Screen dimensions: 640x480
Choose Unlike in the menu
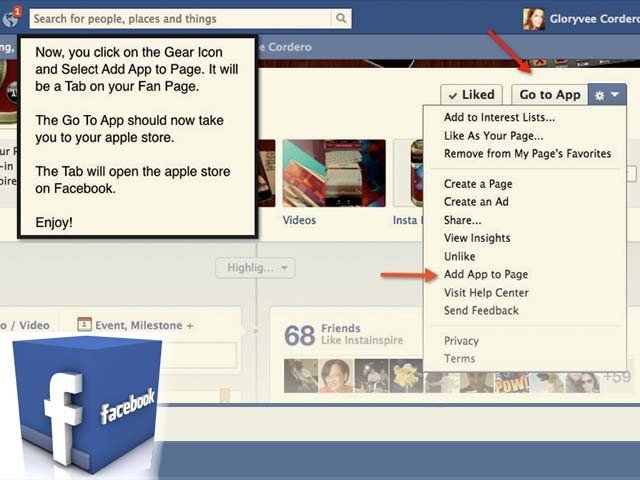tap(460, 256)
